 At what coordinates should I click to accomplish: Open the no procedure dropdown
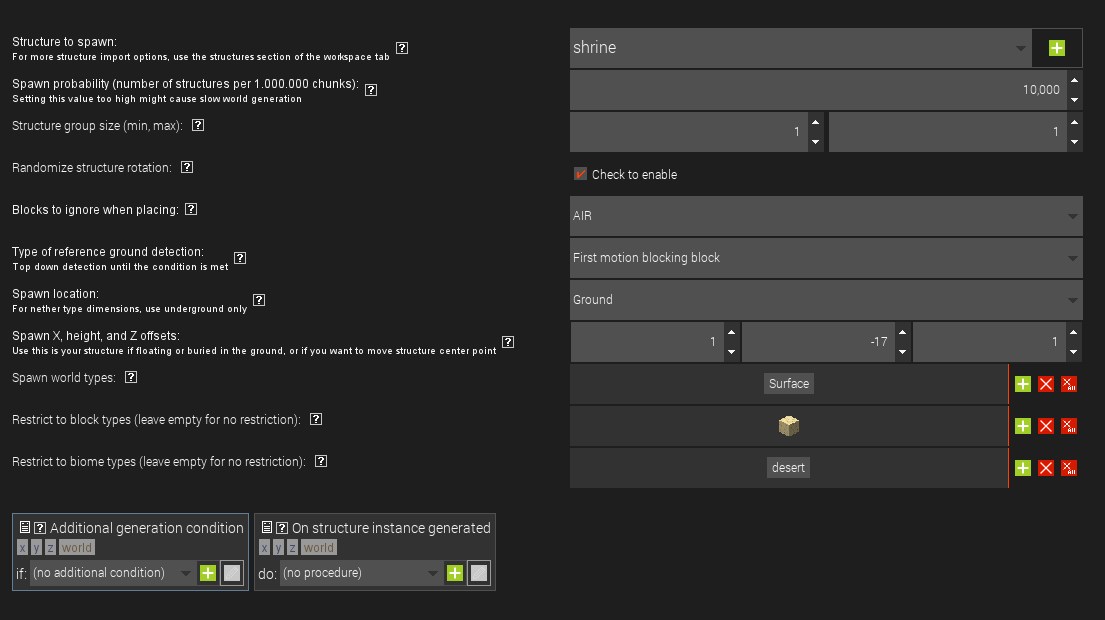(x=361, y=573)
